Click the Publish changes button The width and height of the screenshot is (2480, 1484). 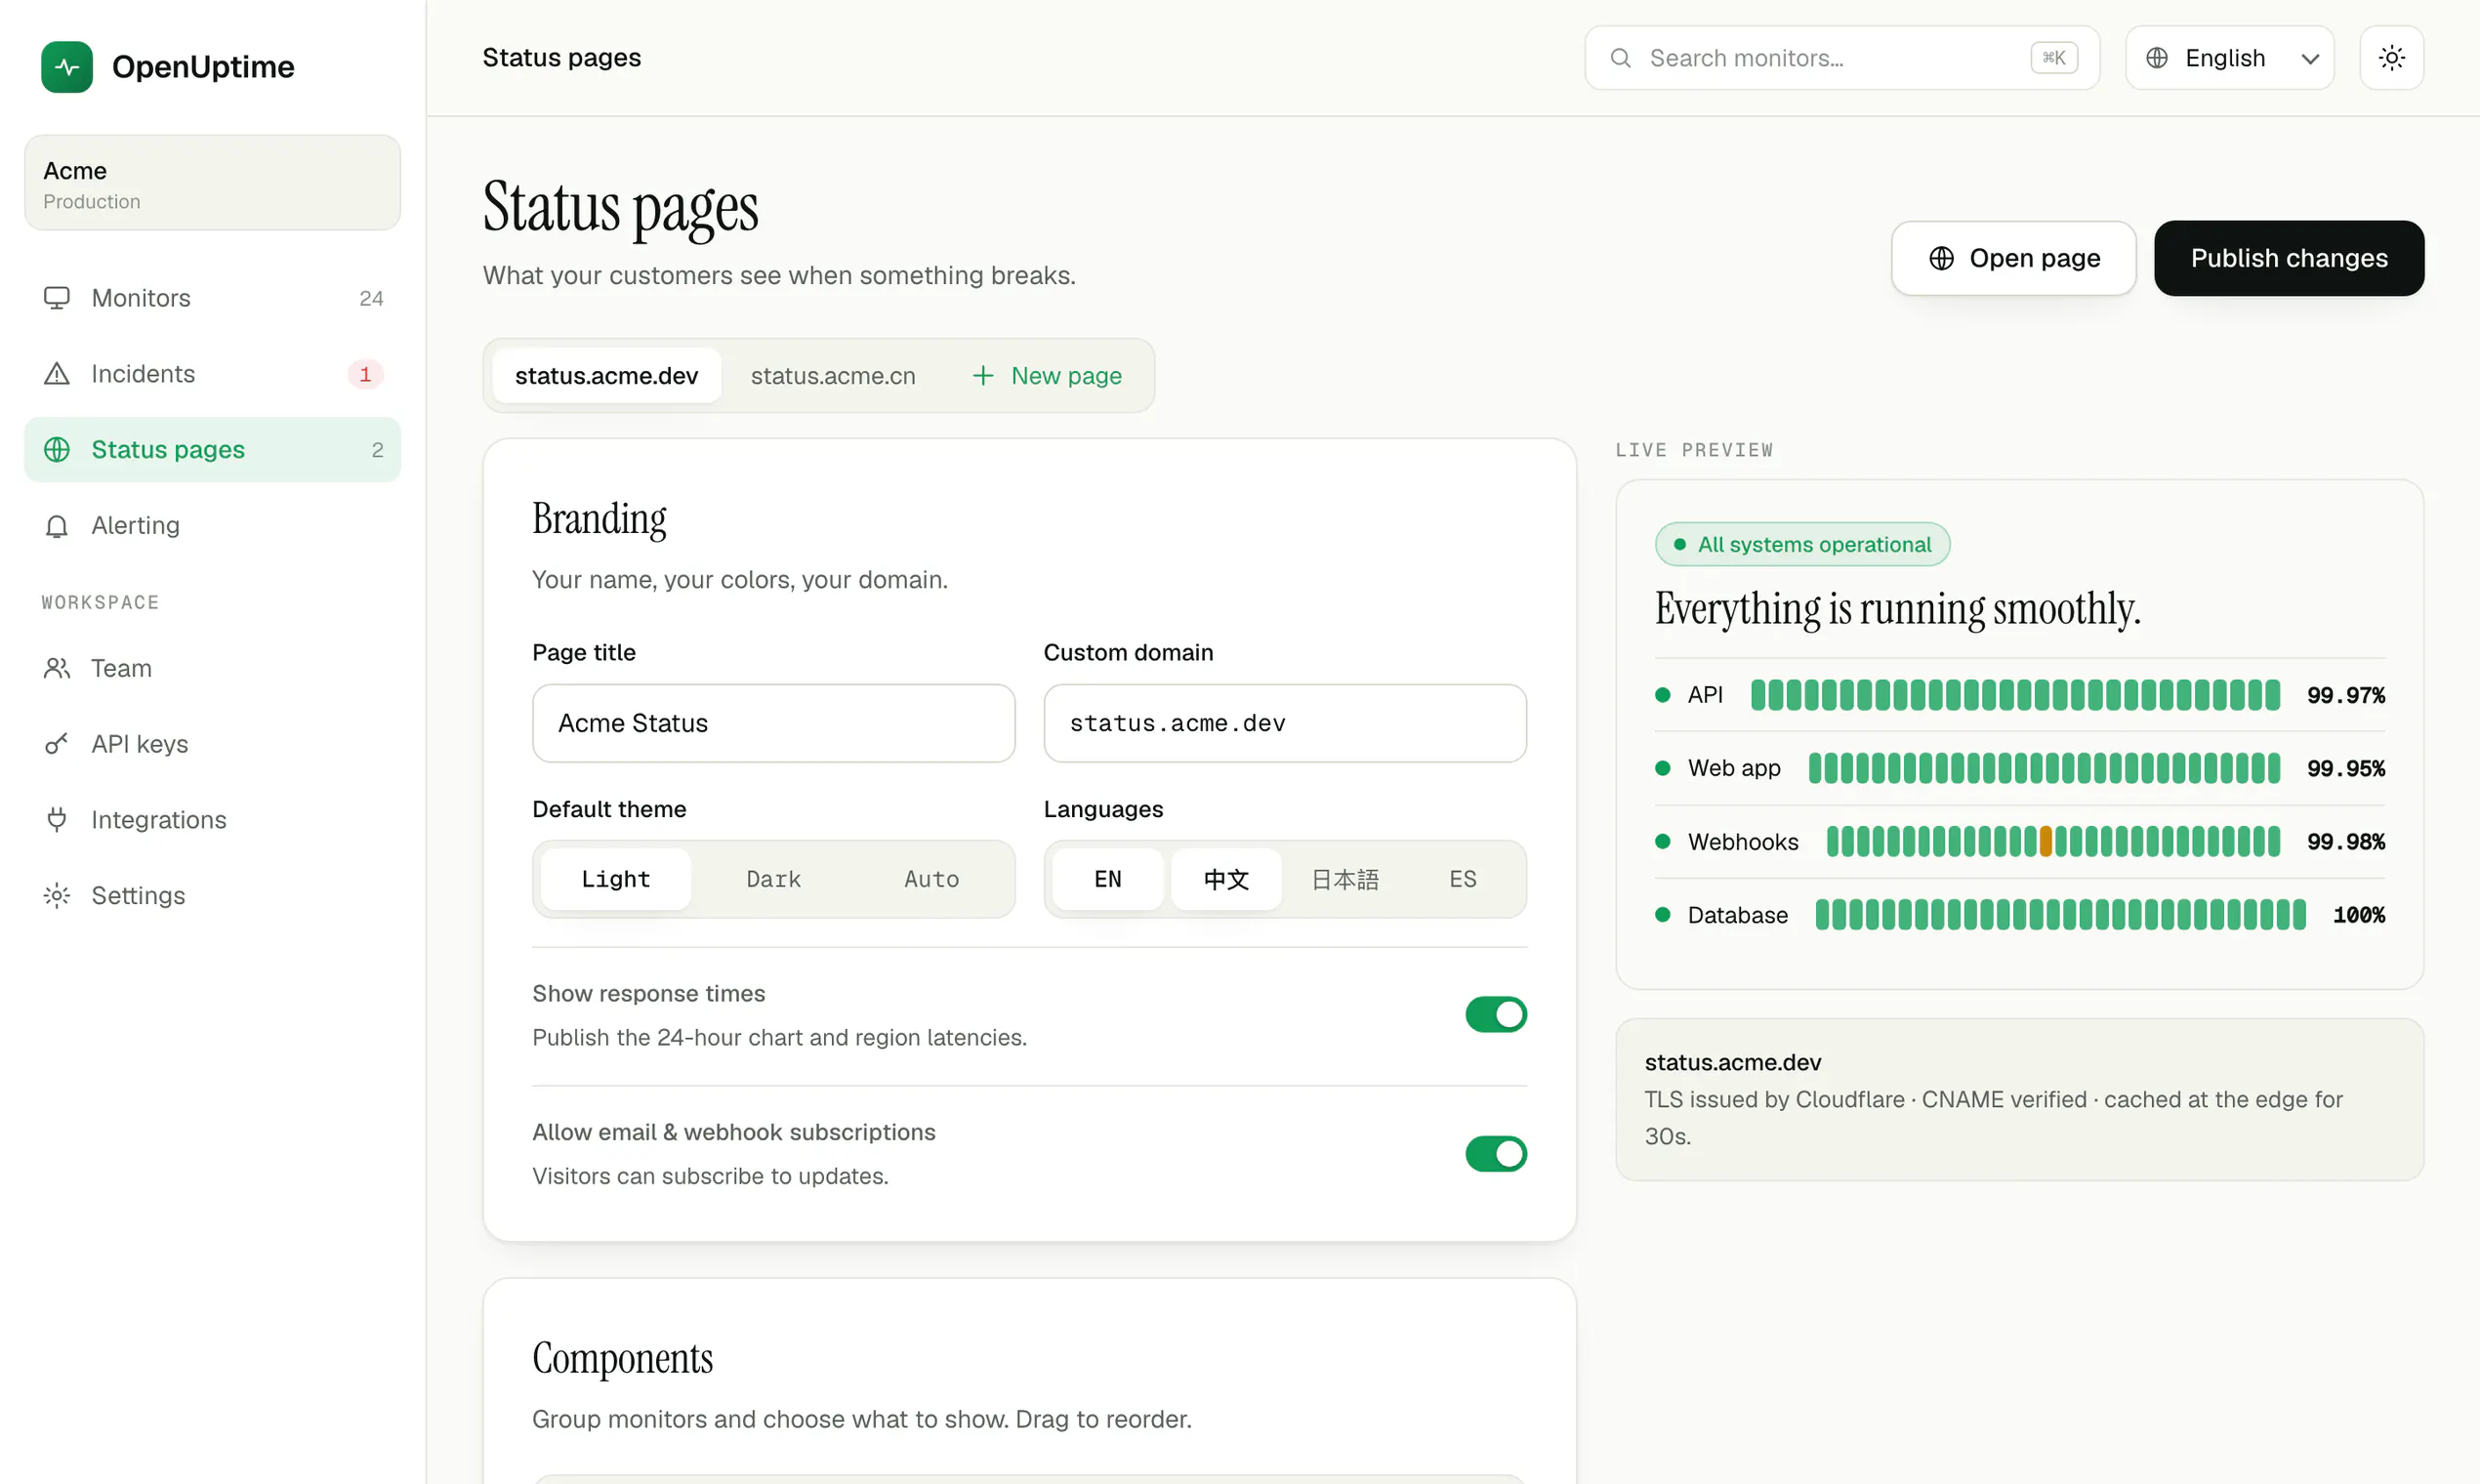point(2288,259)
